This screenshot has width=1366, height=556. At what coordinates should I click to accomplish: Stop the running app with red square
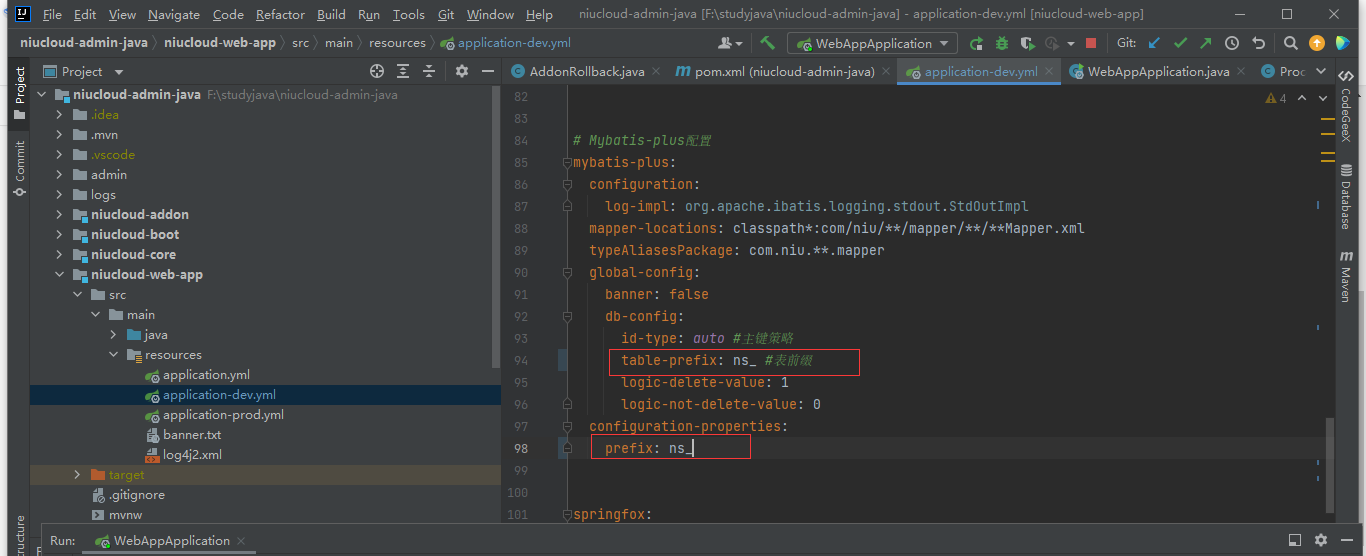pos(1091,43)
